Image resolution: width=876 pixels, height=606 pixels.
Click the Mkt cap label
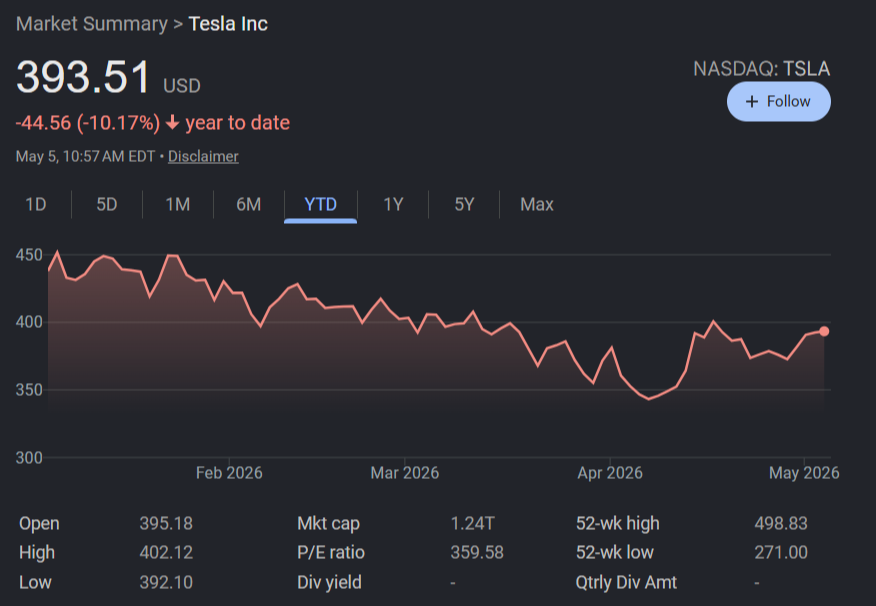click(328, 523)
